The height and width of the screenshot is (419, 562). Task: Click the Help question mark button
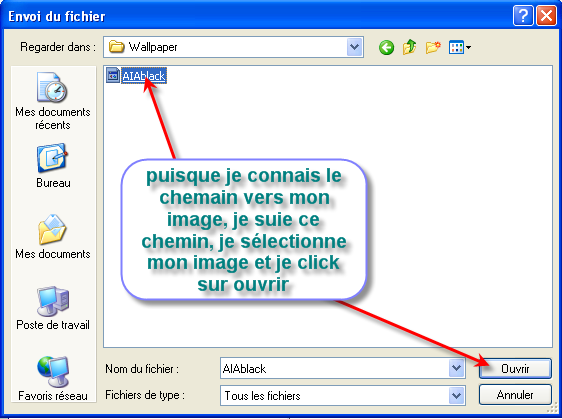point(523,16)
